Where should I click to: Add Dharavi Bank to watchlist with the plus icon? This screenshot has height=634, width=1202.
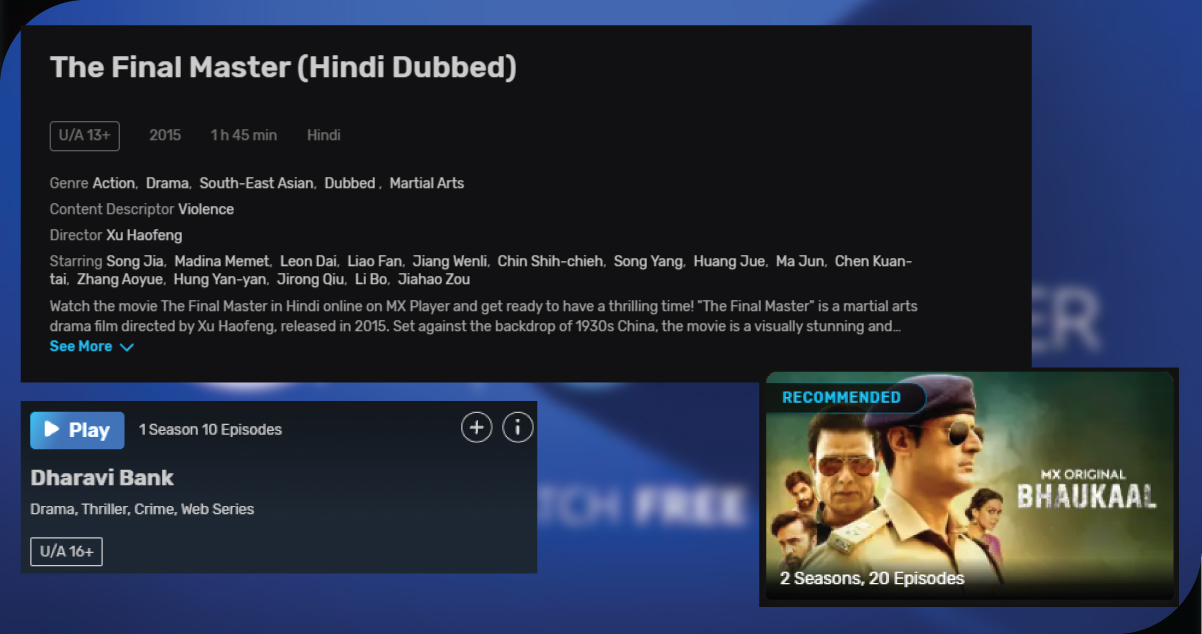click(x=476, y=428)
